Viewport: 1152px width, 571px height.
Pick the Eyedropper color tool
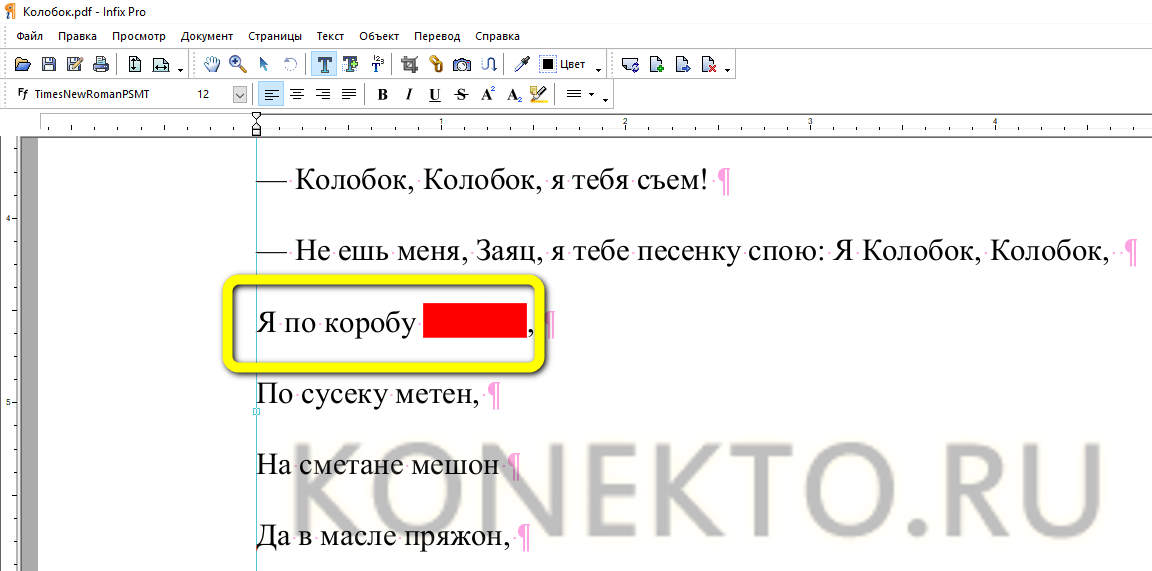[x=522, y=65]
